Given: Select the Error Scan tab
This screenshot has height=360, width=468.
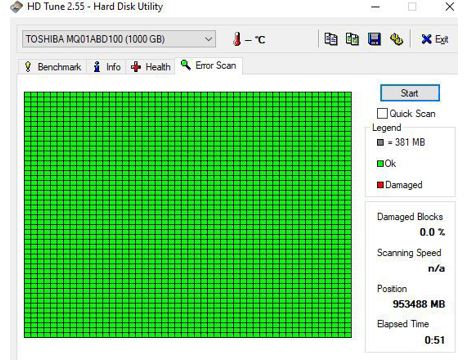Looking at the screenshot, I should (208, 65).
